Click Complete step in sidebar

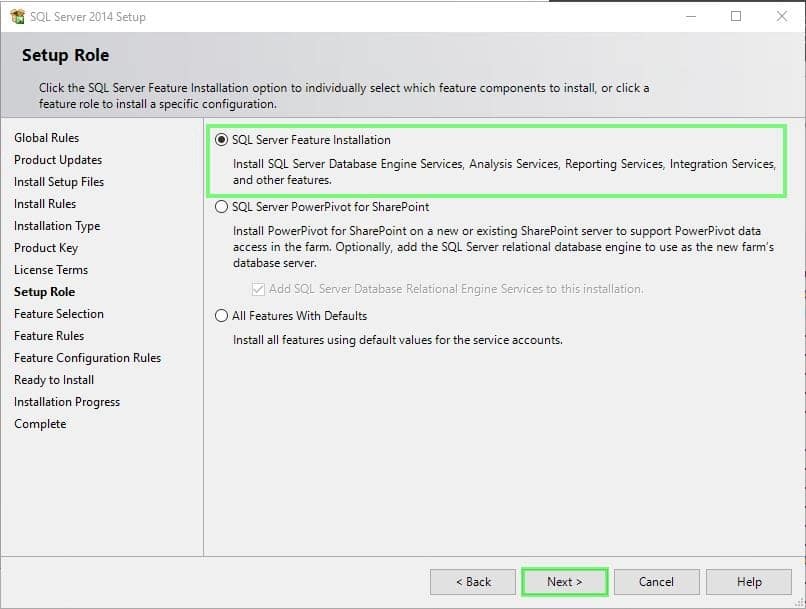click(40, 424)
